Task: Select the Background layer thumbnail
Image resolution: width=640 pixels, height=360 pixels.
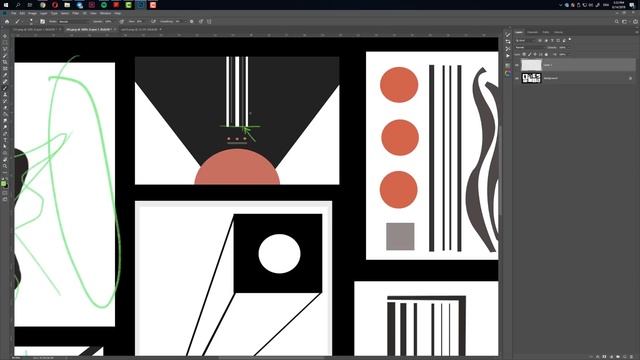Action: 531,78
